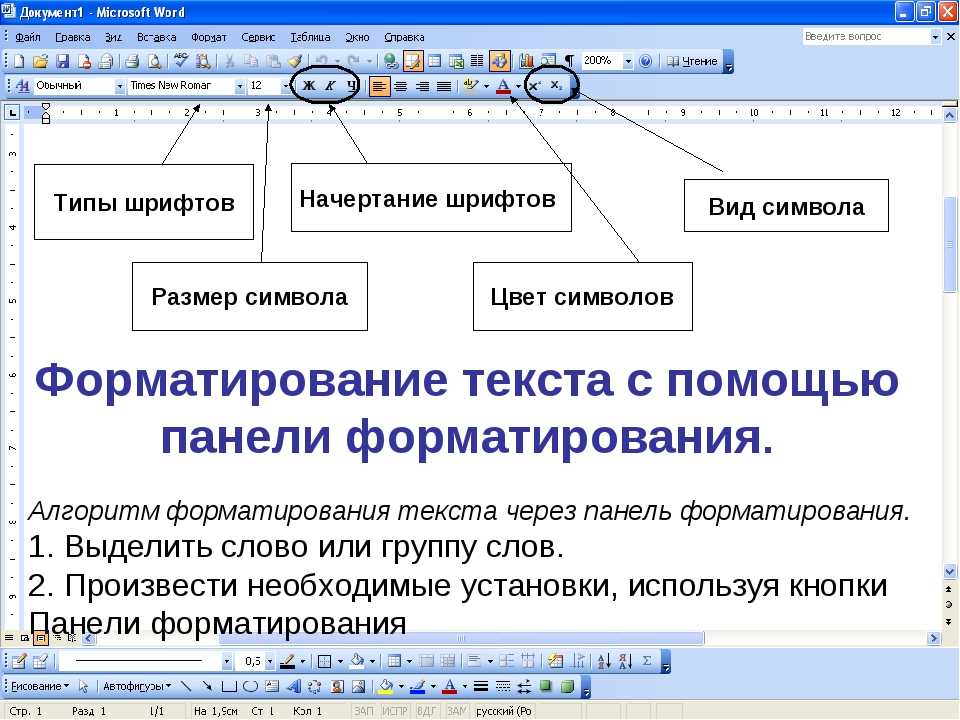Open the Формат menu

pos(209,37)
